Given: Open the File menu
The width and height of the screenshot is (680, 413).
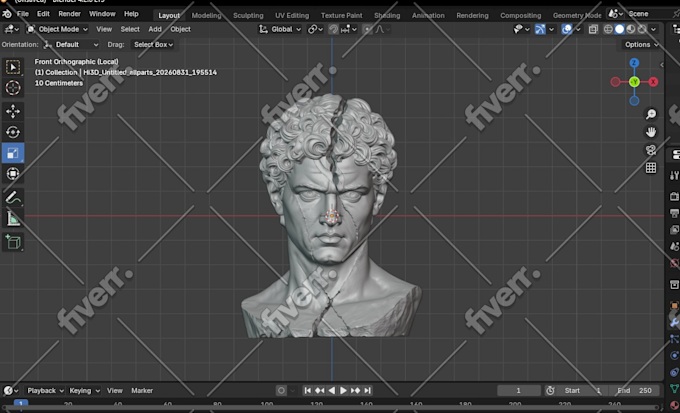Looking at the screenshot, I should click(23, 14).
